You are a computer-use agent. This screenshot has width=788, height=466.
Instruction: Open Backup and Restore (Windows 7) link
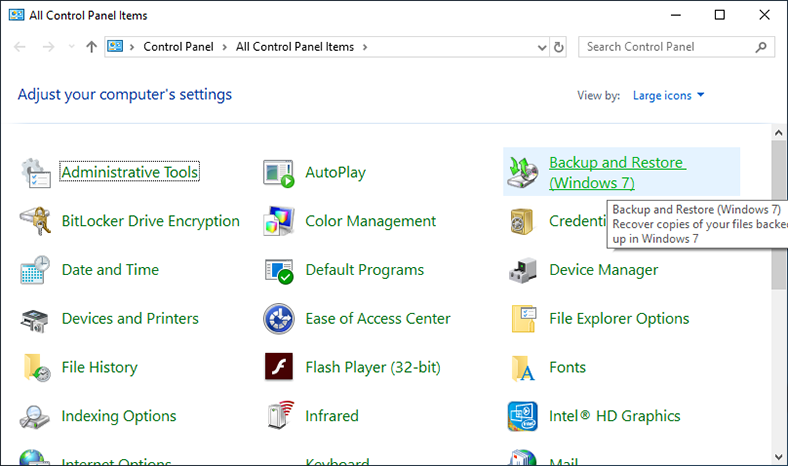tap(617, 172)
